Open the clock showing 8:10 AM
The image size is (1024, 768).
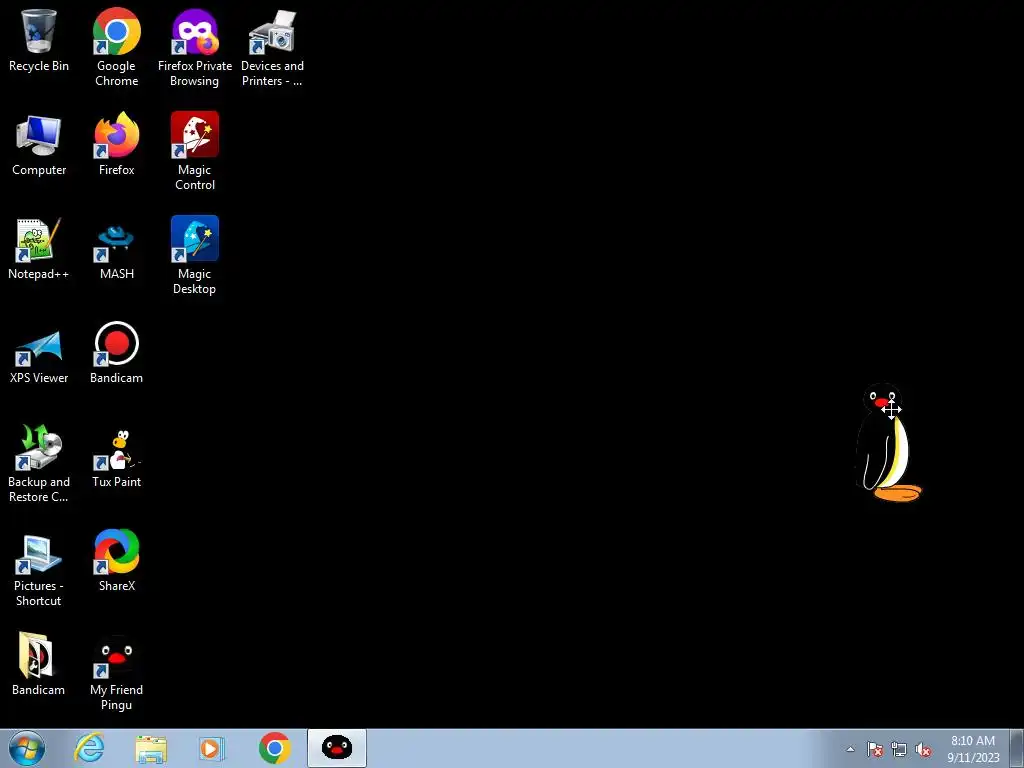click(973, 748)
